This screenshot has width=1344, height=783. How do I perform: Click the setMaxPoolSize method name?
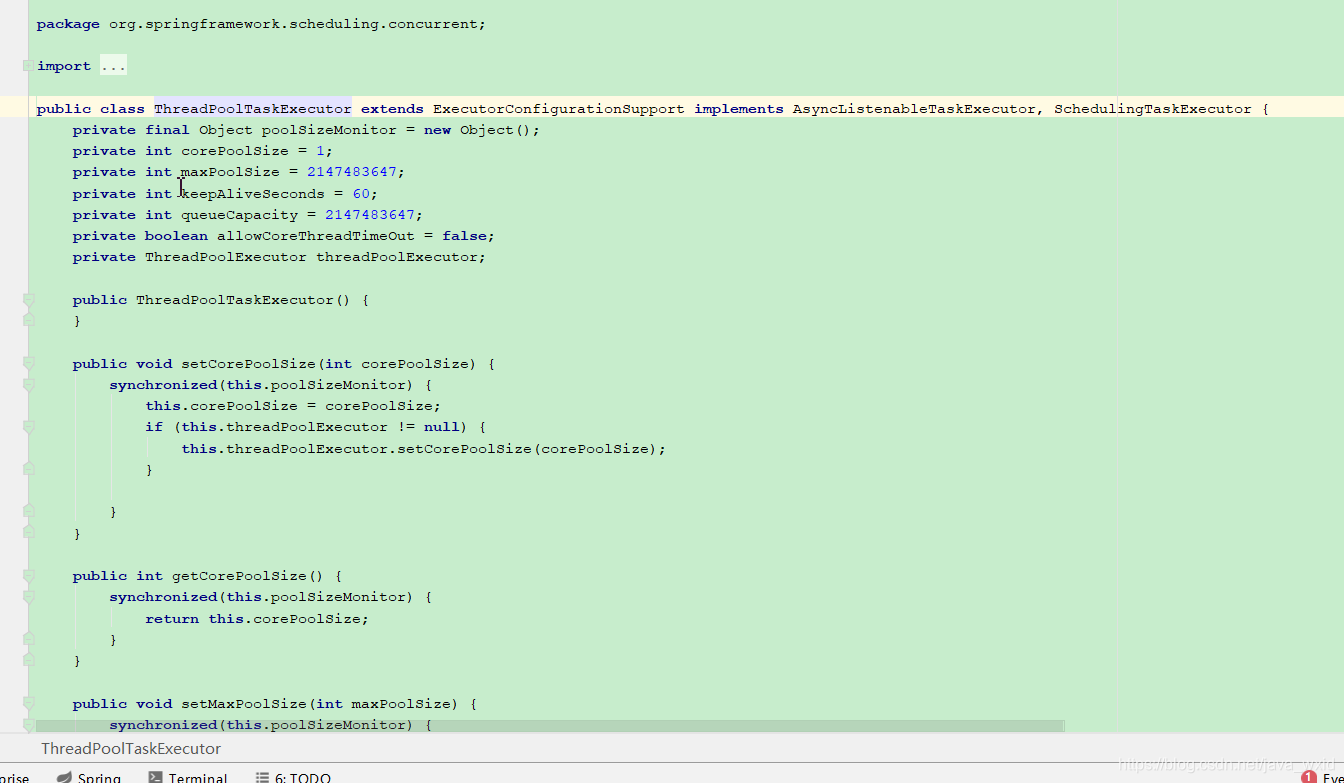pos(243,704)
